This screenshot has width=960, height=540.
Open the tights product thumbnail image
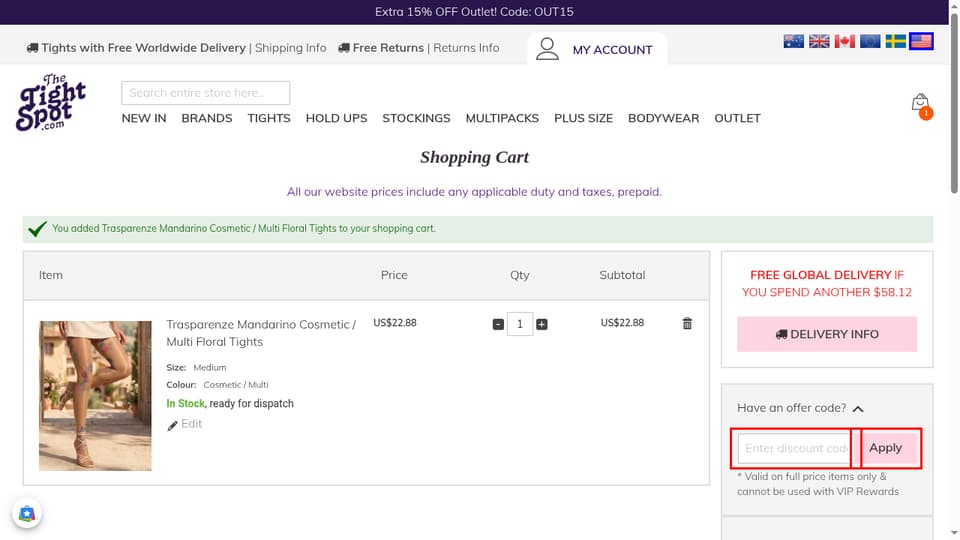pyautogui.click(x=95, y=396)
